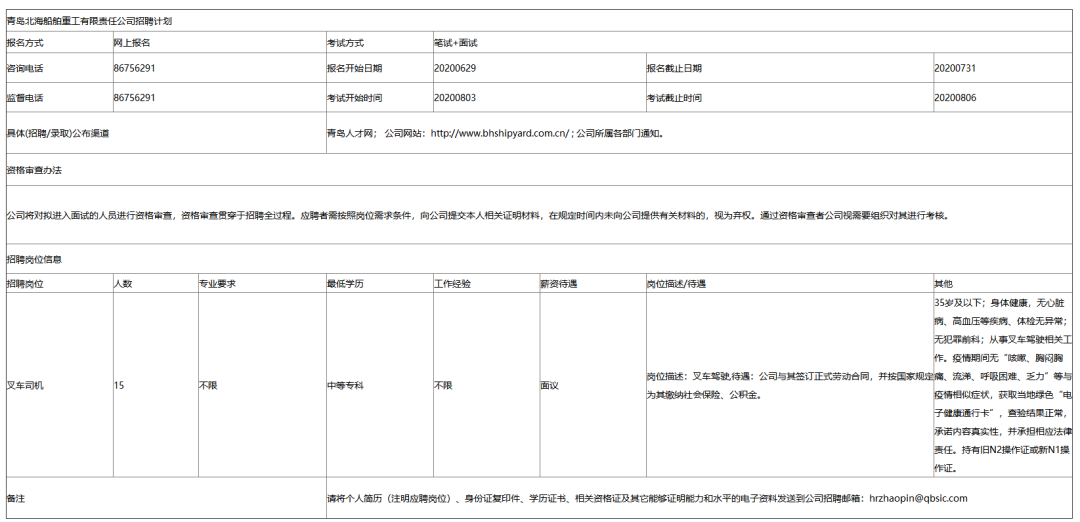This screenshot has height=522, width=1080.
Task: Click the 笔试+面试 value
Action: click(455, 43)
